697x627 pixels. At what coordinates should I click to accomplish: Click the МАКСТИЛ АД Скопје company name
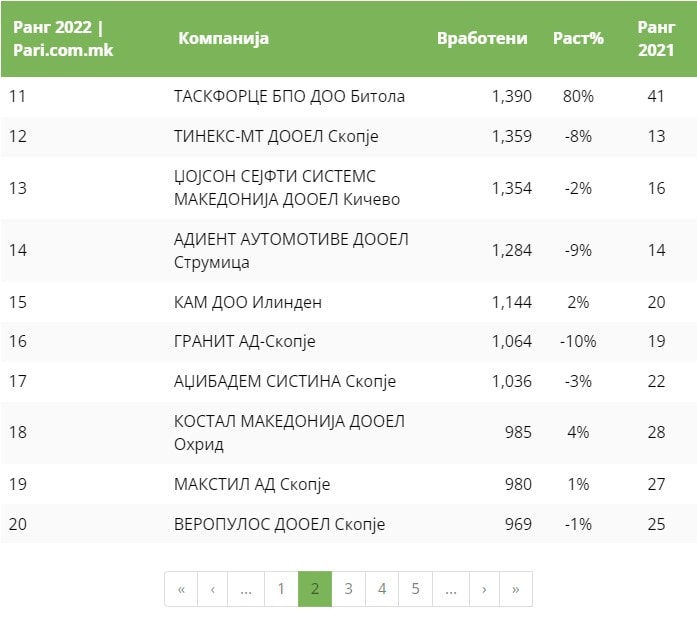[x=251, y=485]
